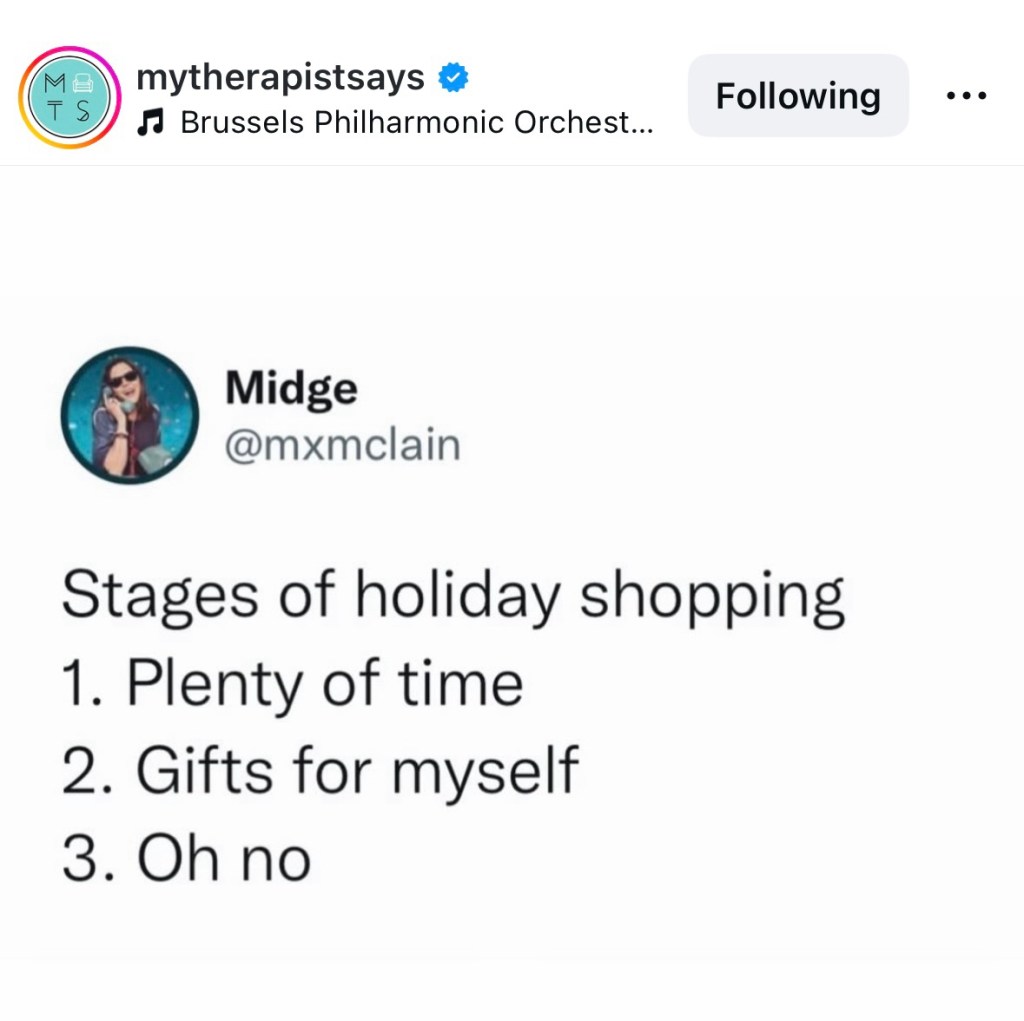Toggle the Following button

(798, 96)
